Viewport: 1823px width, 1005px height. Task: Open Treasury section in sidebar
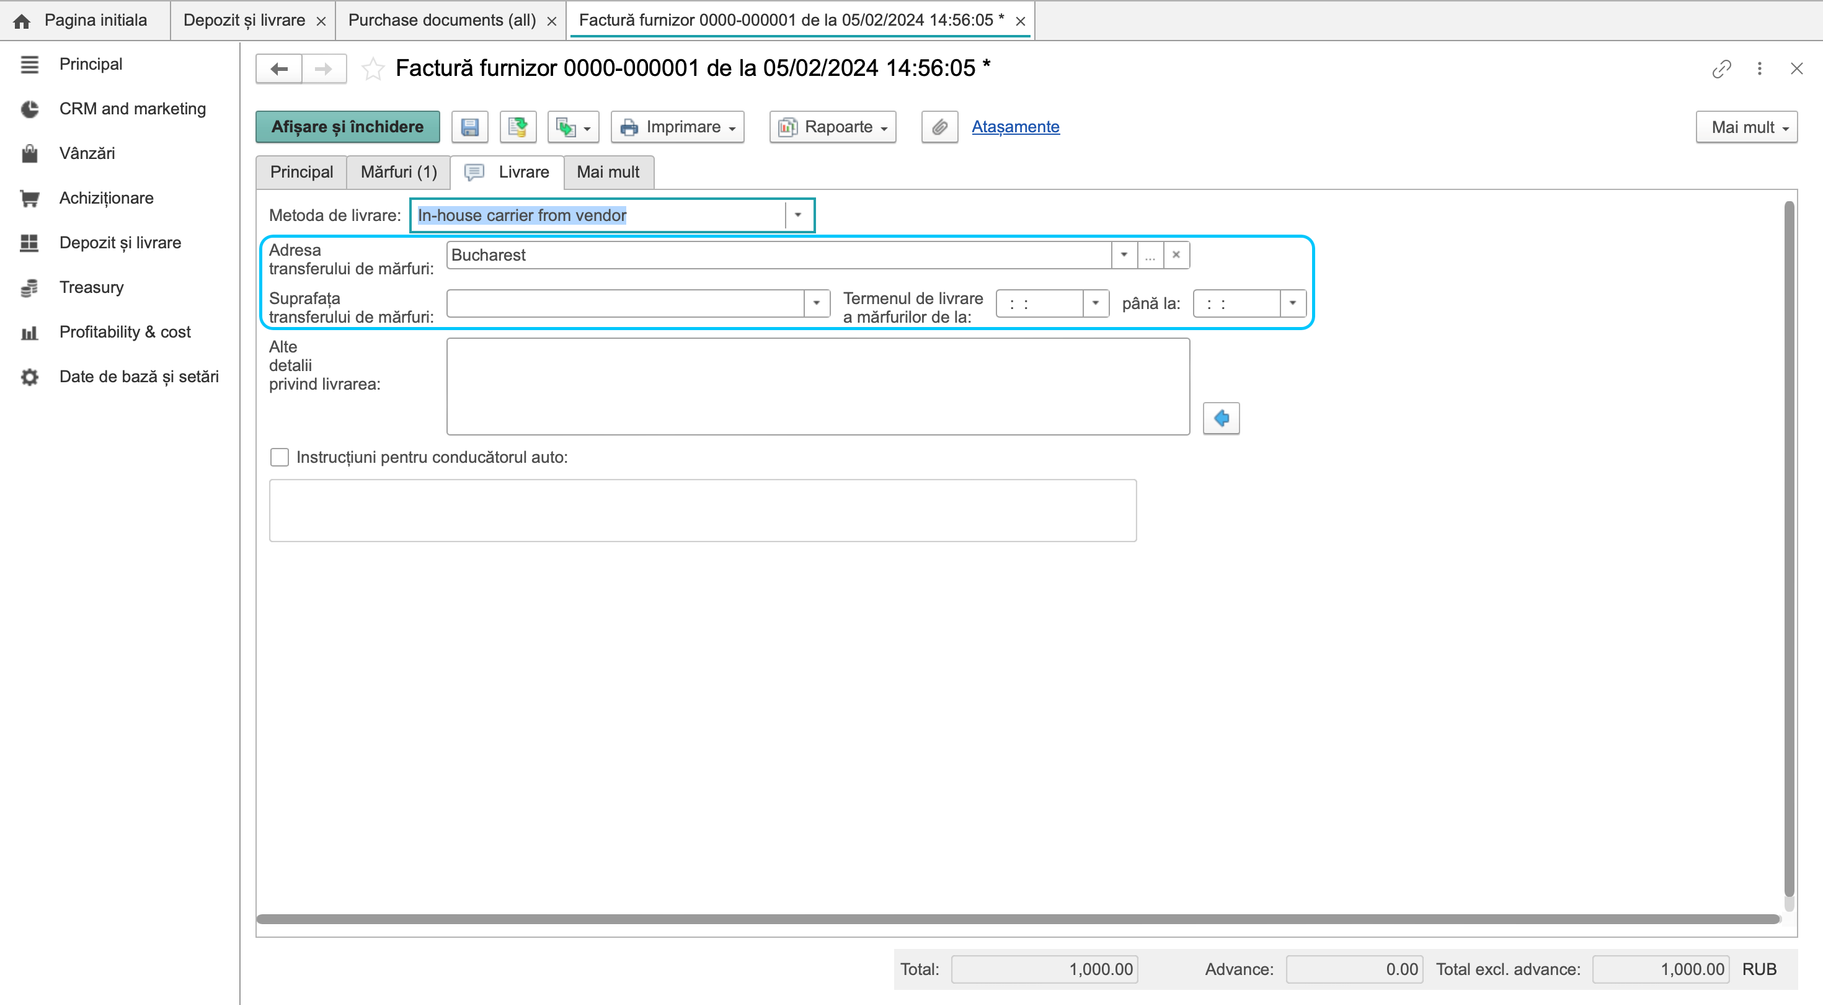tap(91, 287)
